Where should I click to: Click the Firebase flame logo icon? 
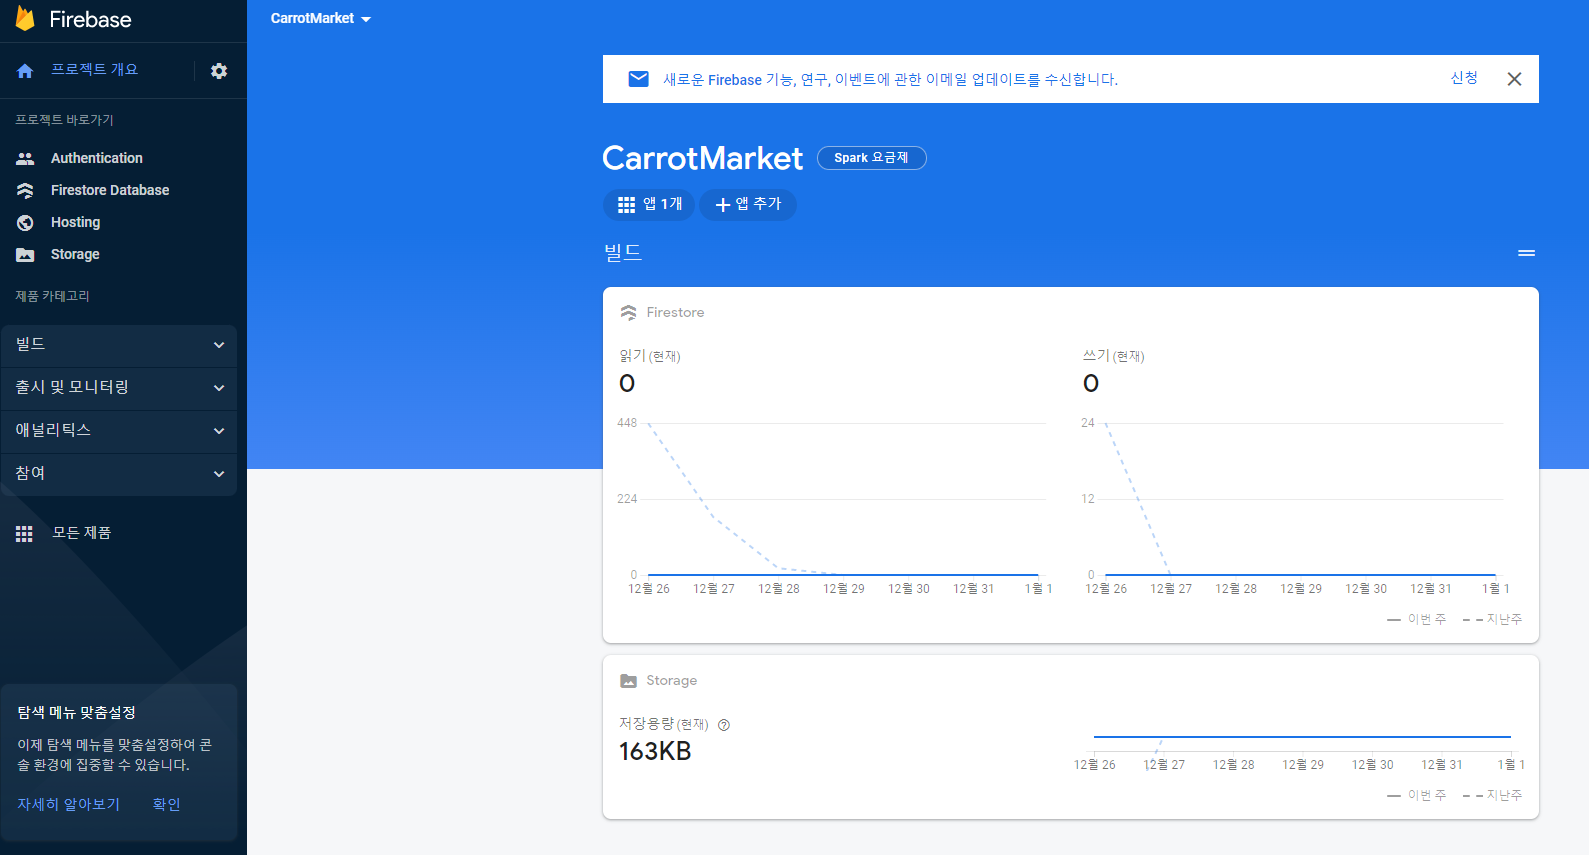(x=25, y=19)
